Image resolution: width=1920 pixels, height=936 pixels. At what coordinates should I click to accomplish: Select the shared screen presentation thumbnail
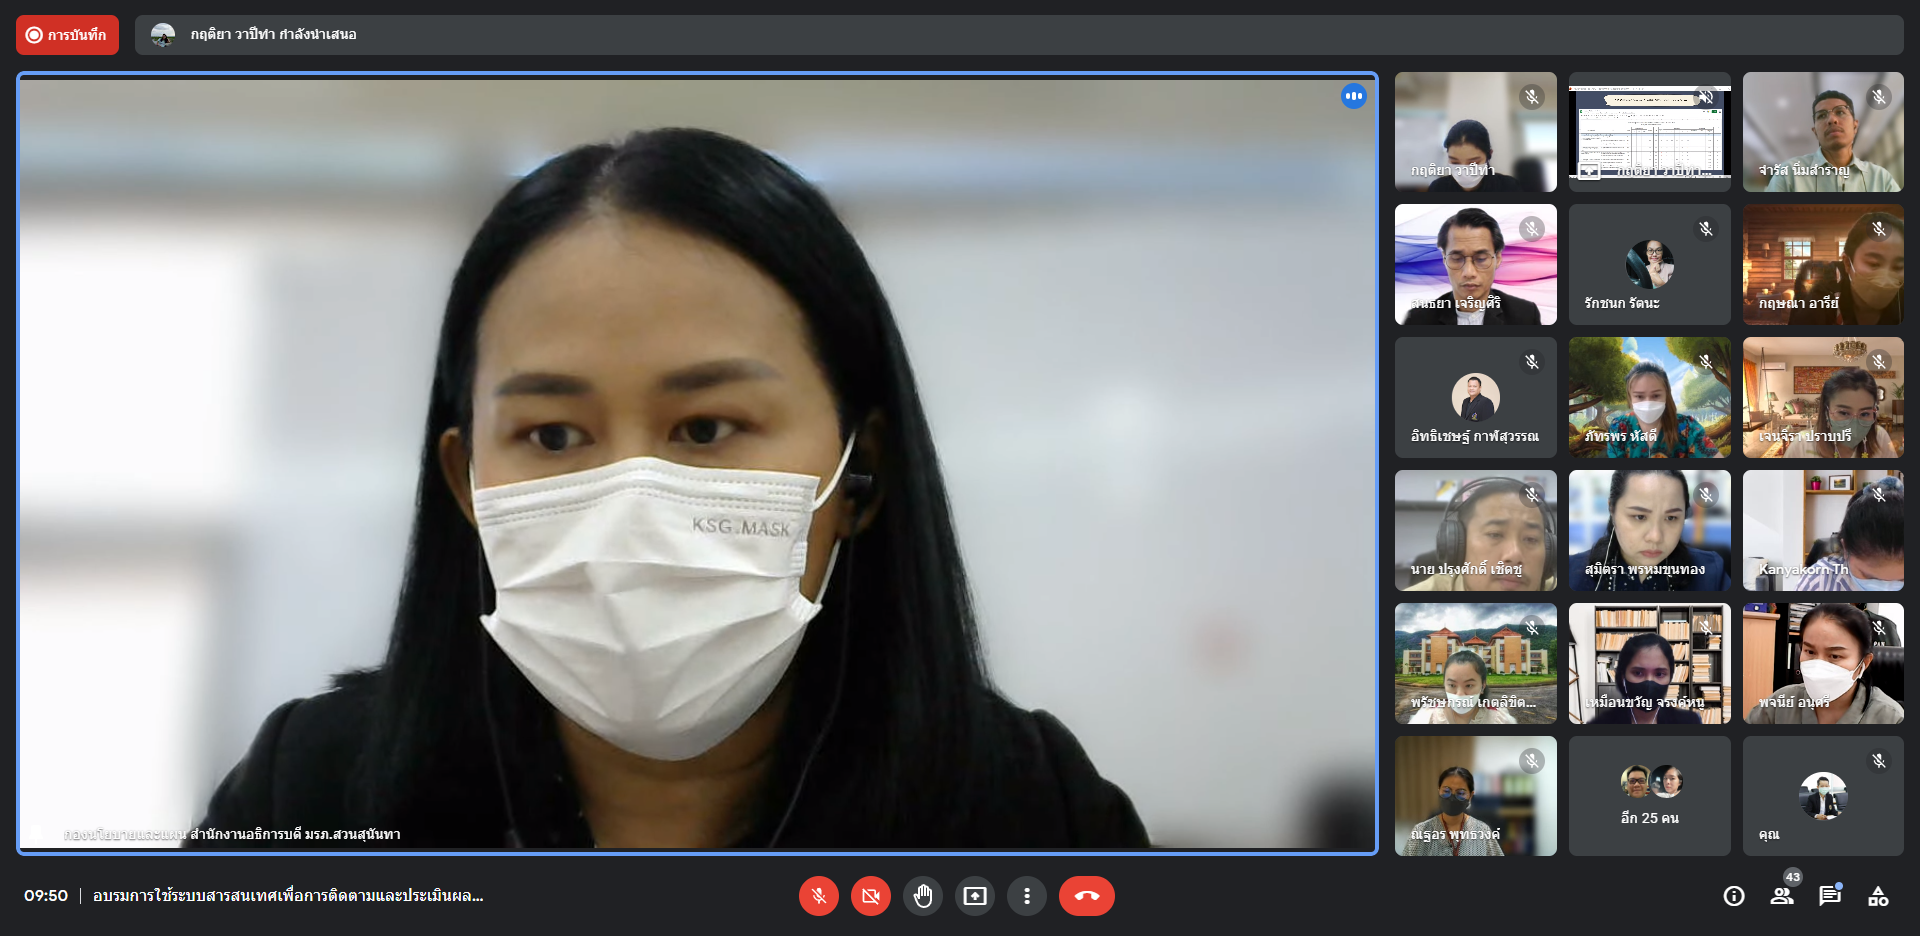(1649, 132)
